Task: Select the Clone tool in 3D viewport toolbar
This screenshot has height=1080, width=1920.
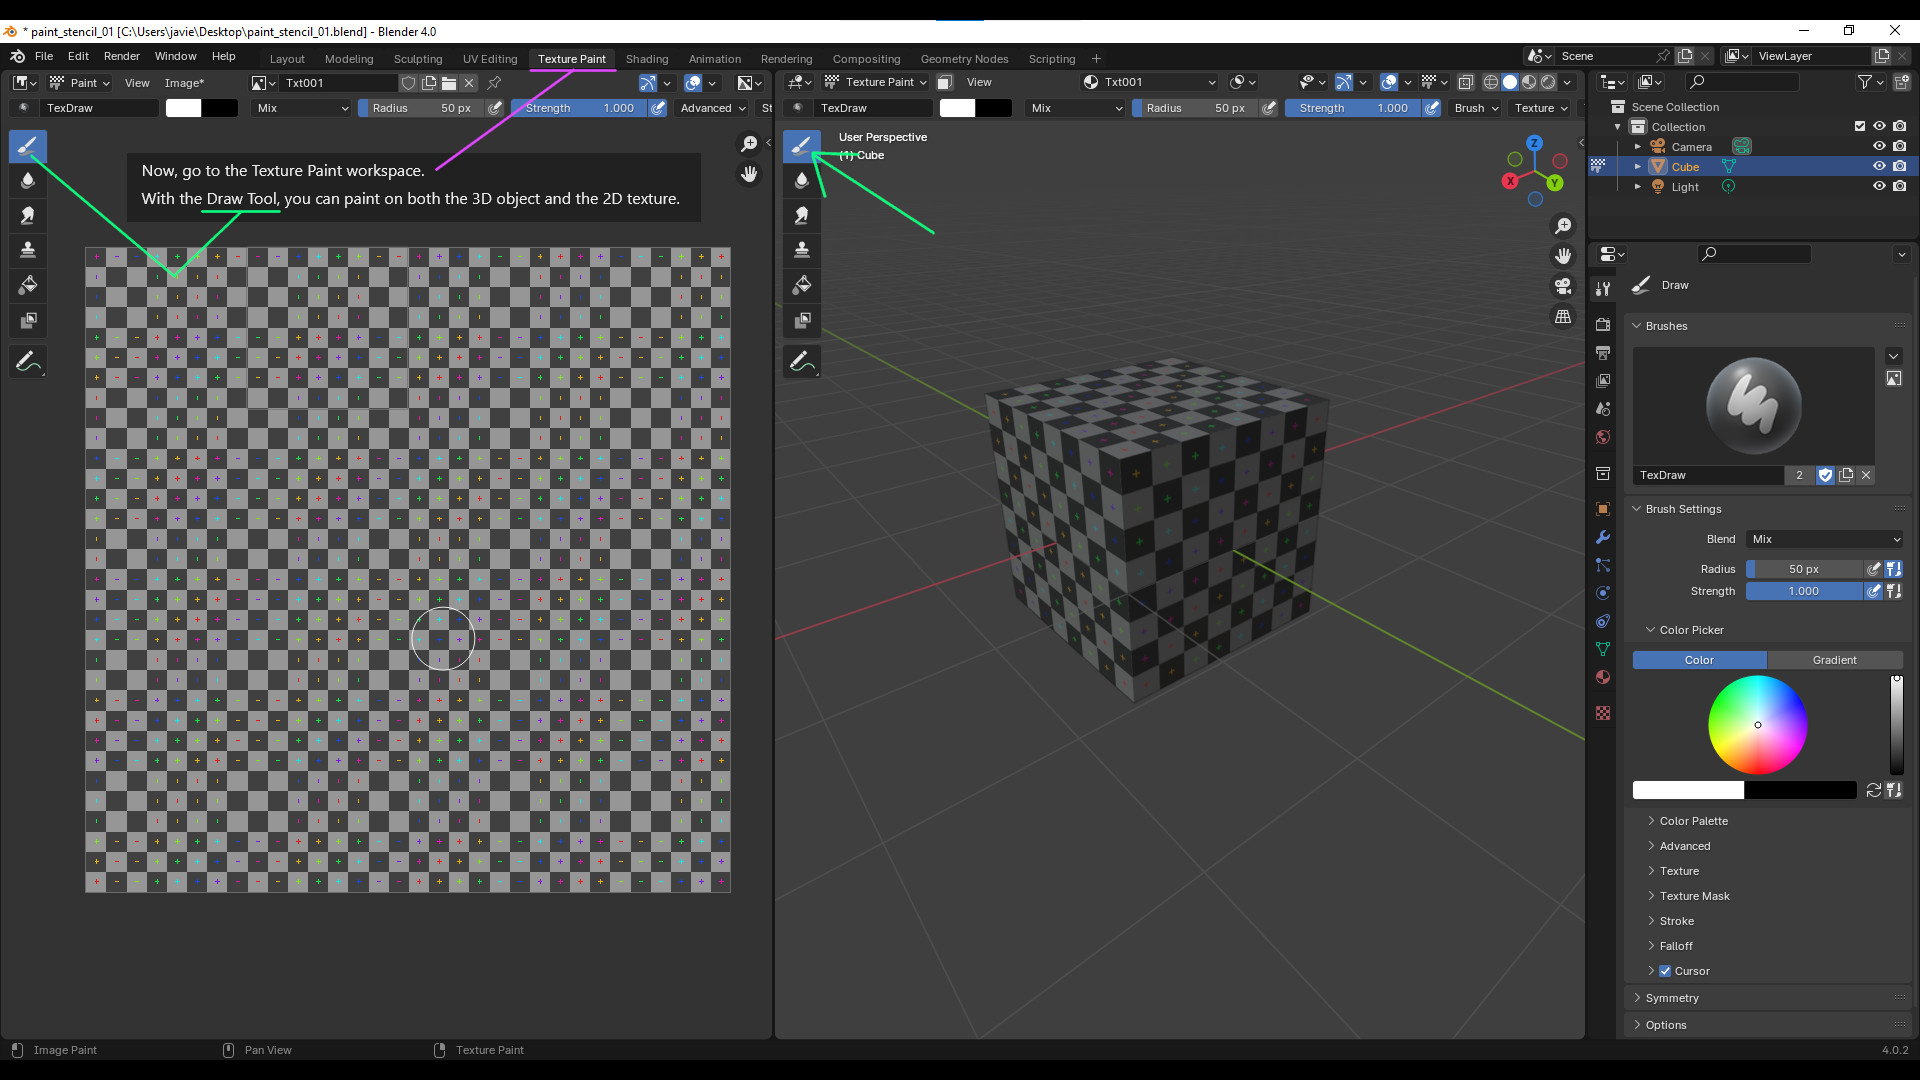Action: (x=802, y=250)
